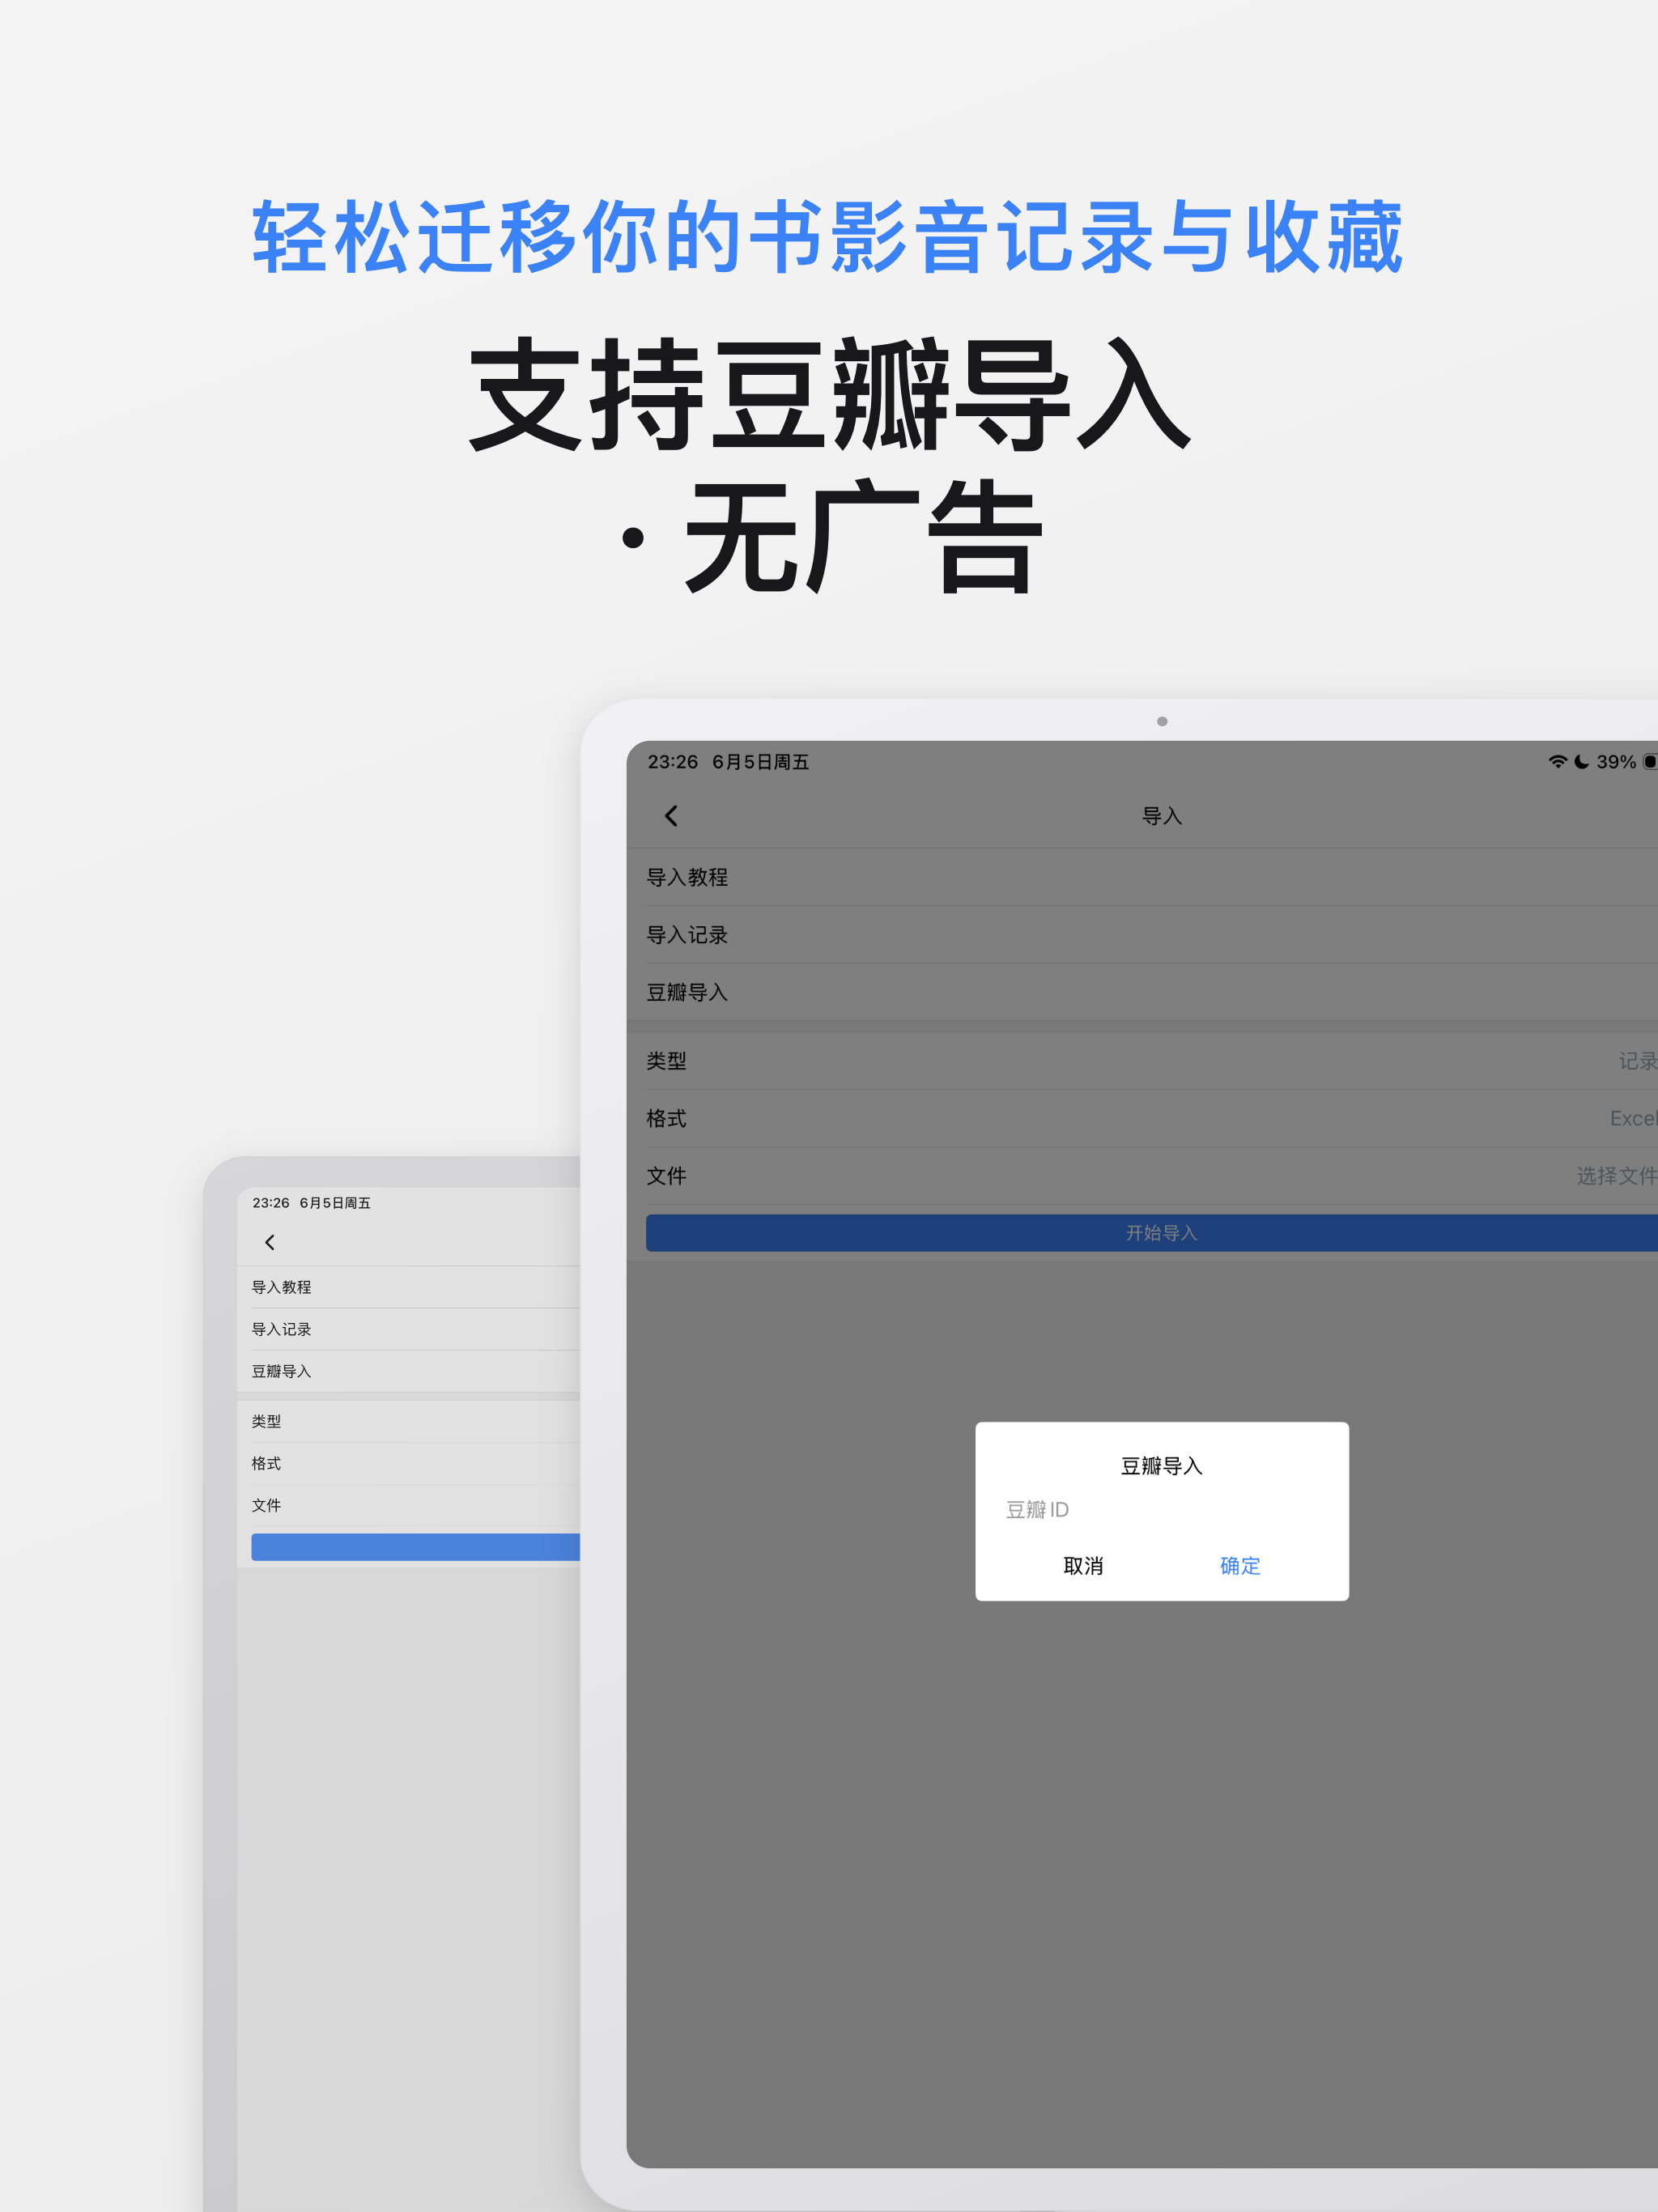Focus the 豆瓣 ID input field
The image size is (1658, 2212).
click(x=1162, y=1510)
